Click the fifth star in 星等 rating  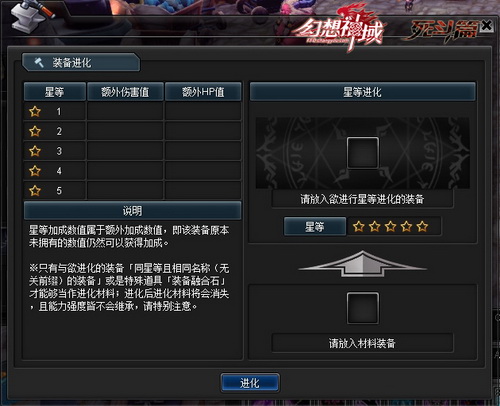tap(422, 227)
